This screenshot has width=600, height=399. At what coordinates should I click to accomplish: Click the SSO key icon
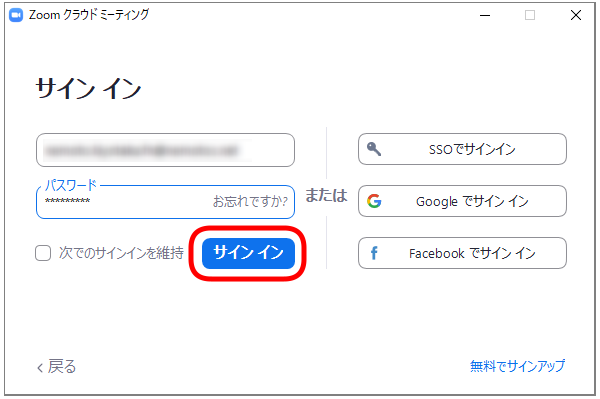coord(374,149)
